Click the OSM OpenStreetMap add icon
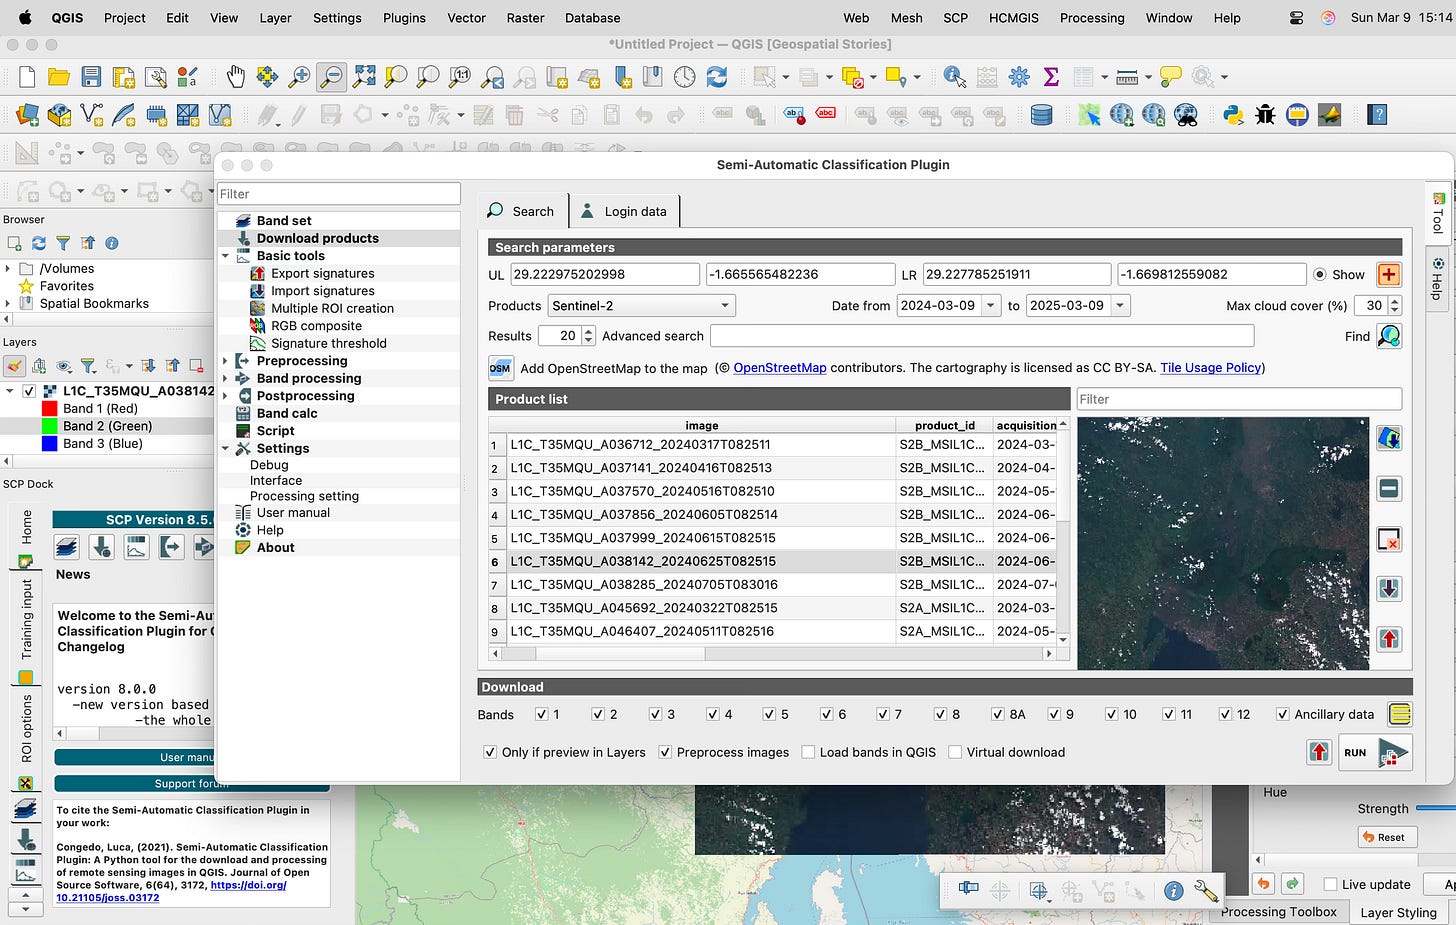Image resolution: width=1456 pixels, height=925 pixels. [x=500, y=368]
